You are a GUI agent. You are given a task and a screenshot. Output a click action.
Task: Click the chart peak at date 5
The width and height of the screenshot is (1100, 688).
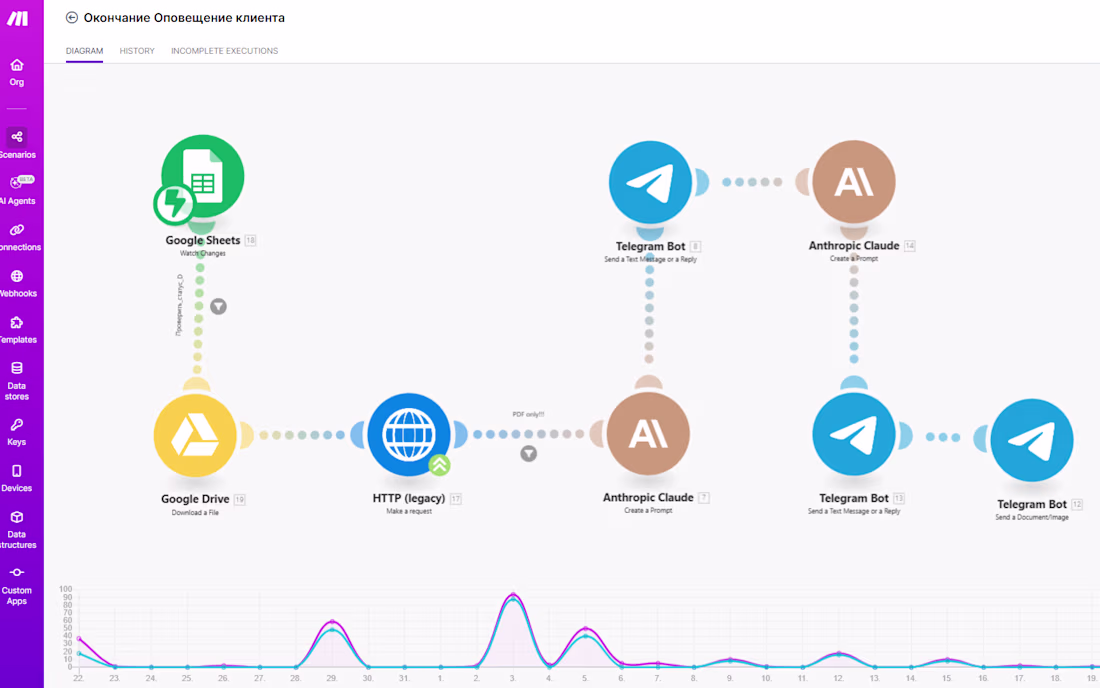pos(585,629)
